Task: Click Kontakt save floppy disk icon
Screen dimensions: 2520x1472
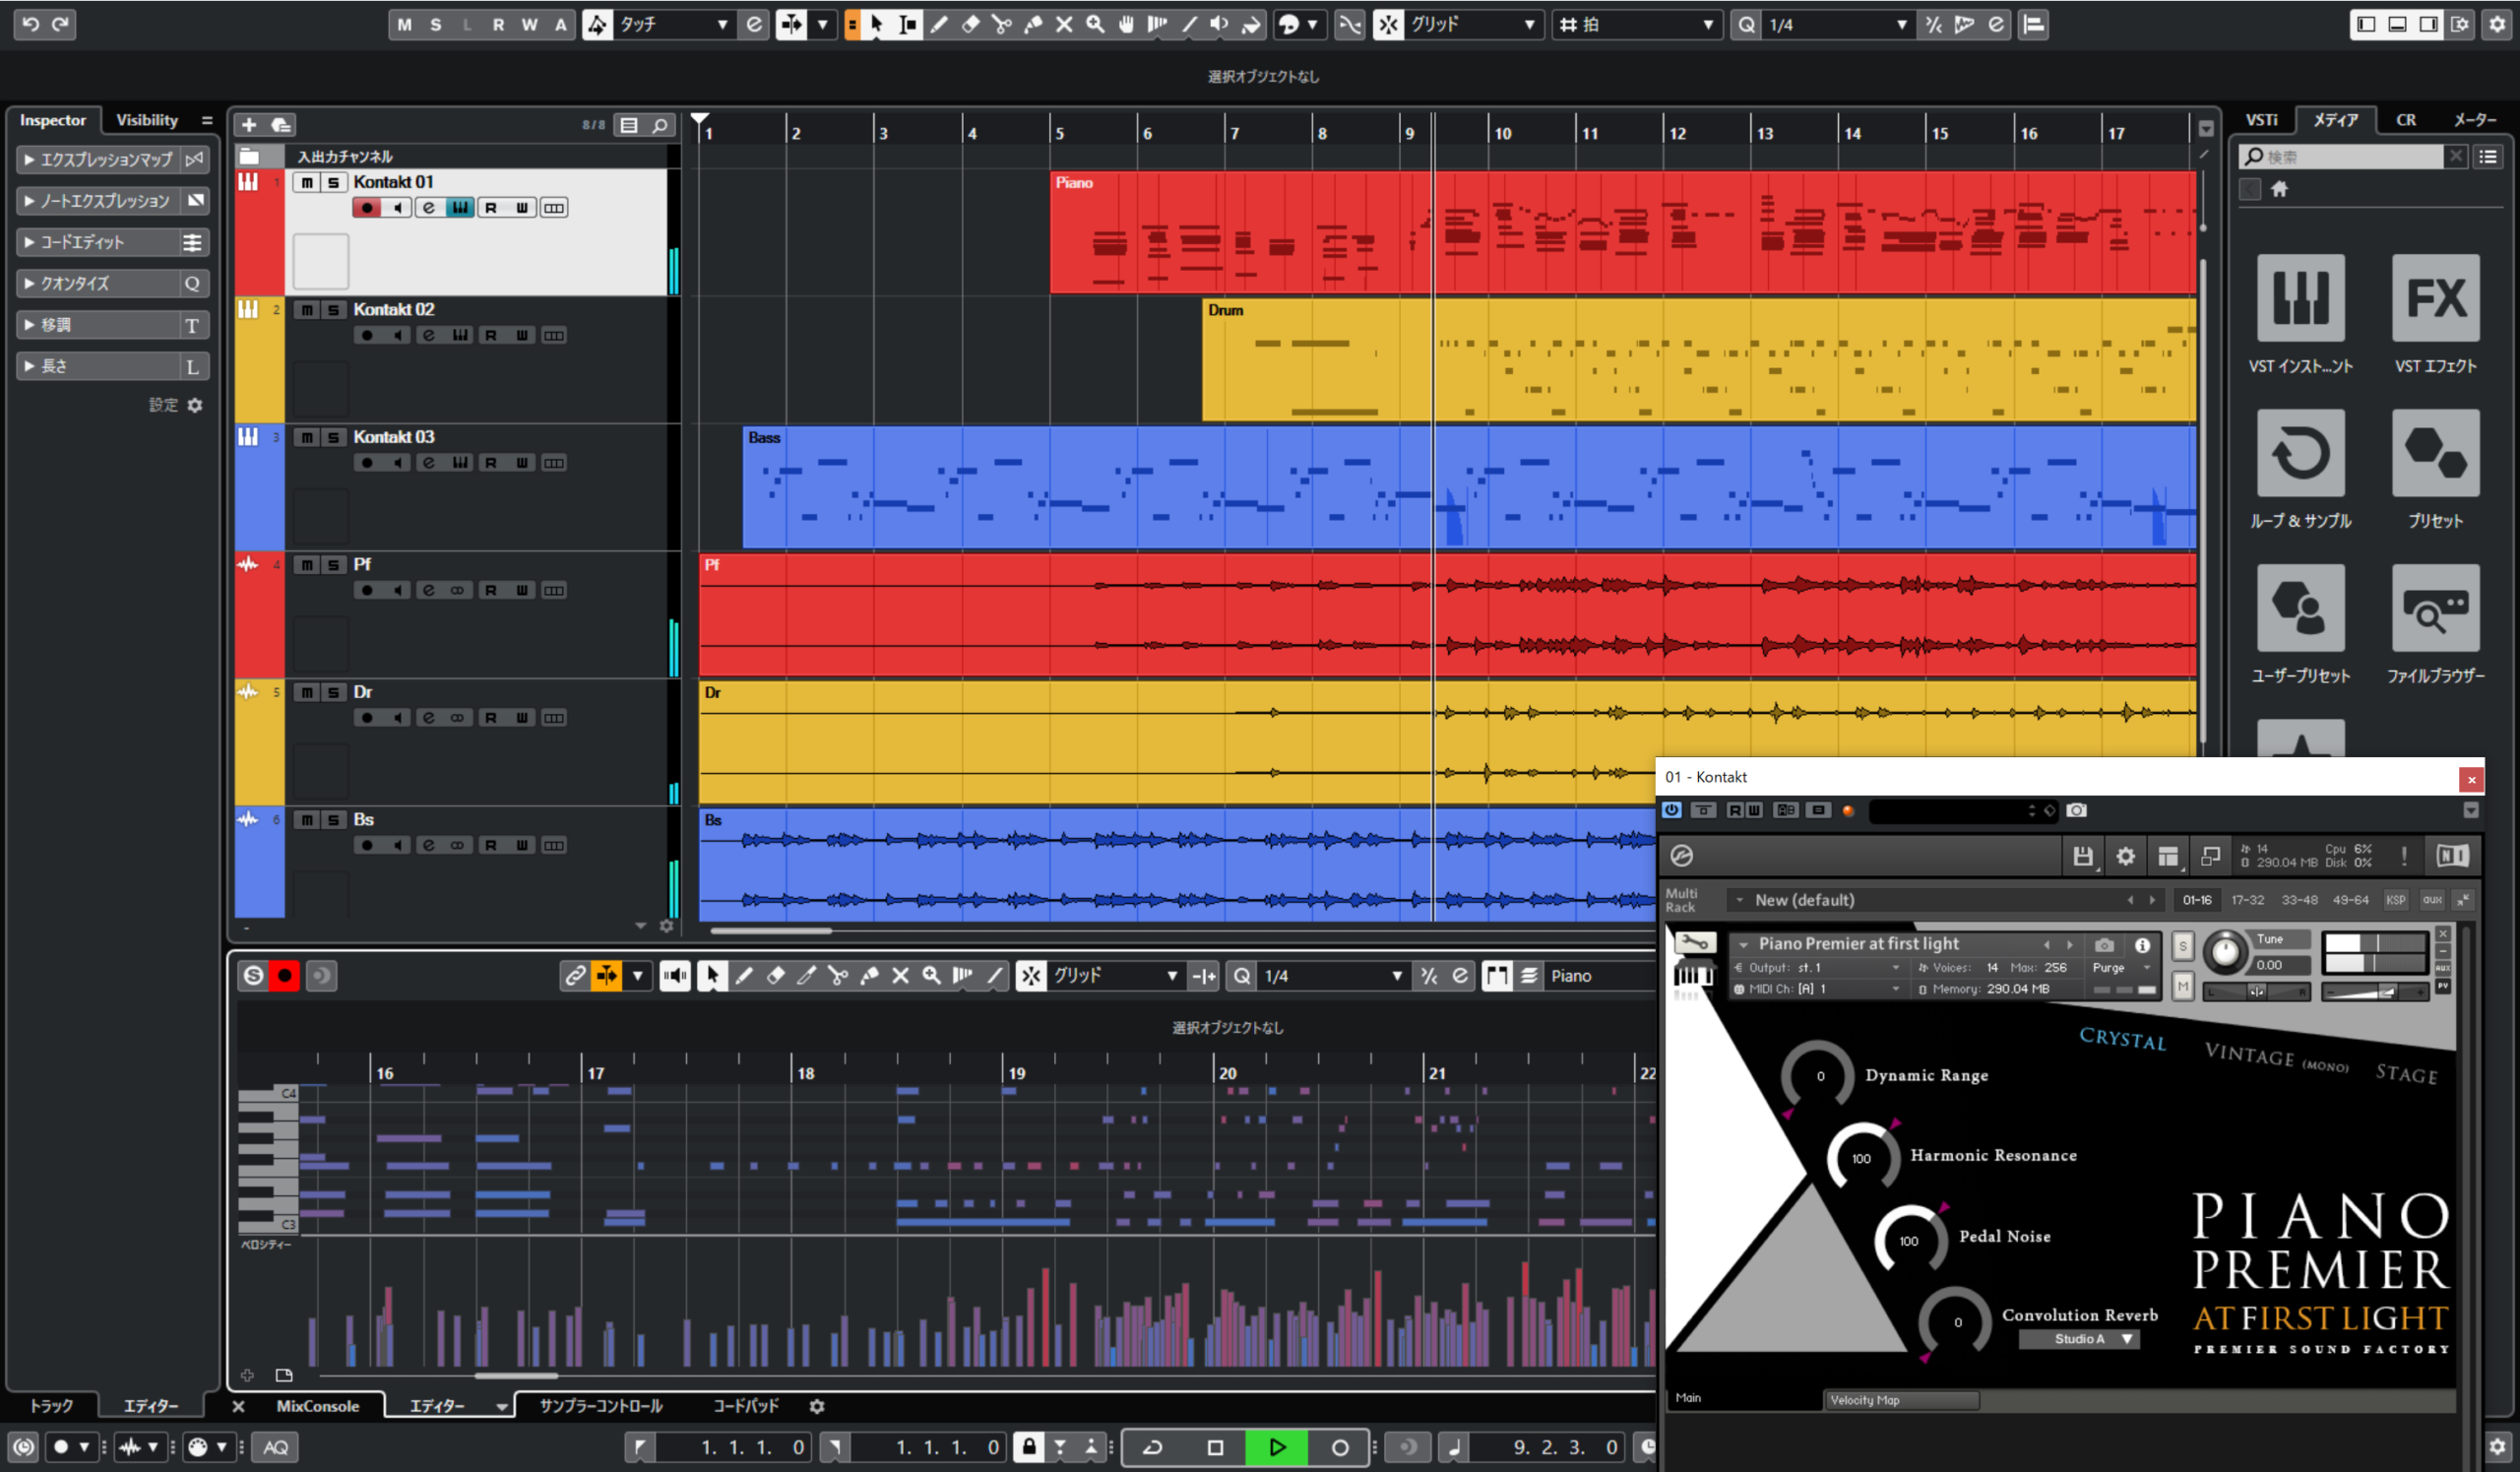Action: (x=2083, y=856)
